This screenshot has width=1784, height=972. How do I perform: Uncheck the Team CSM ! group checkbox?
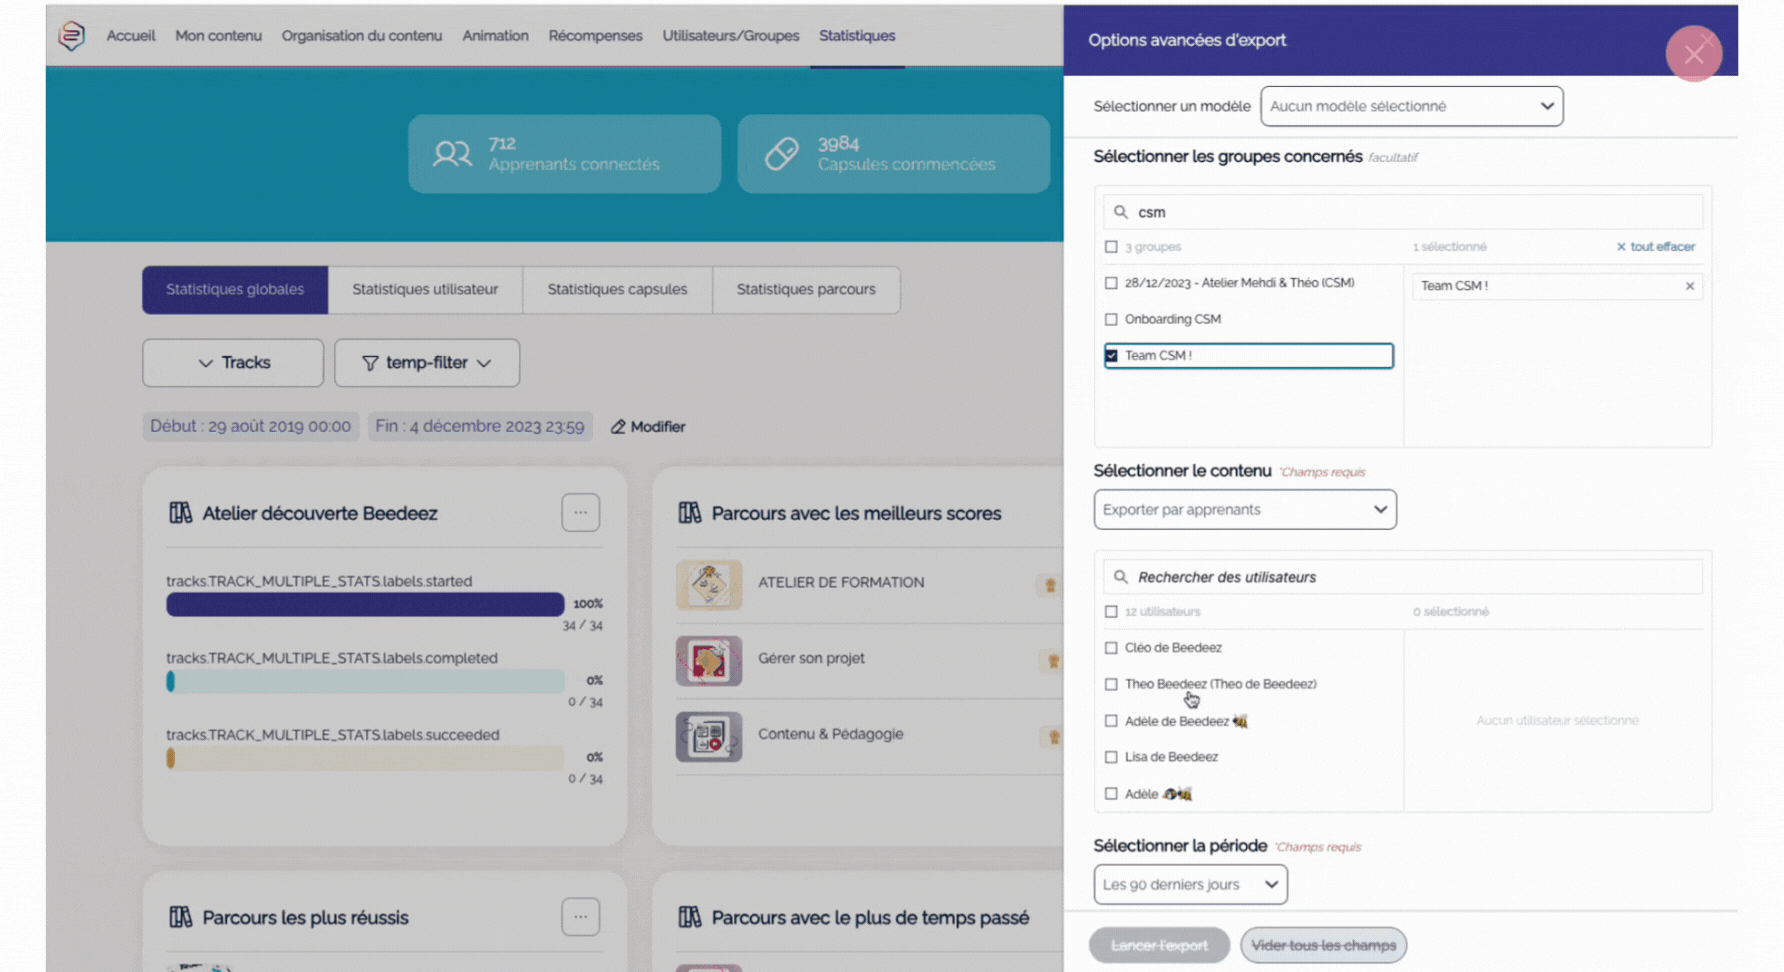pos(1111,356)
